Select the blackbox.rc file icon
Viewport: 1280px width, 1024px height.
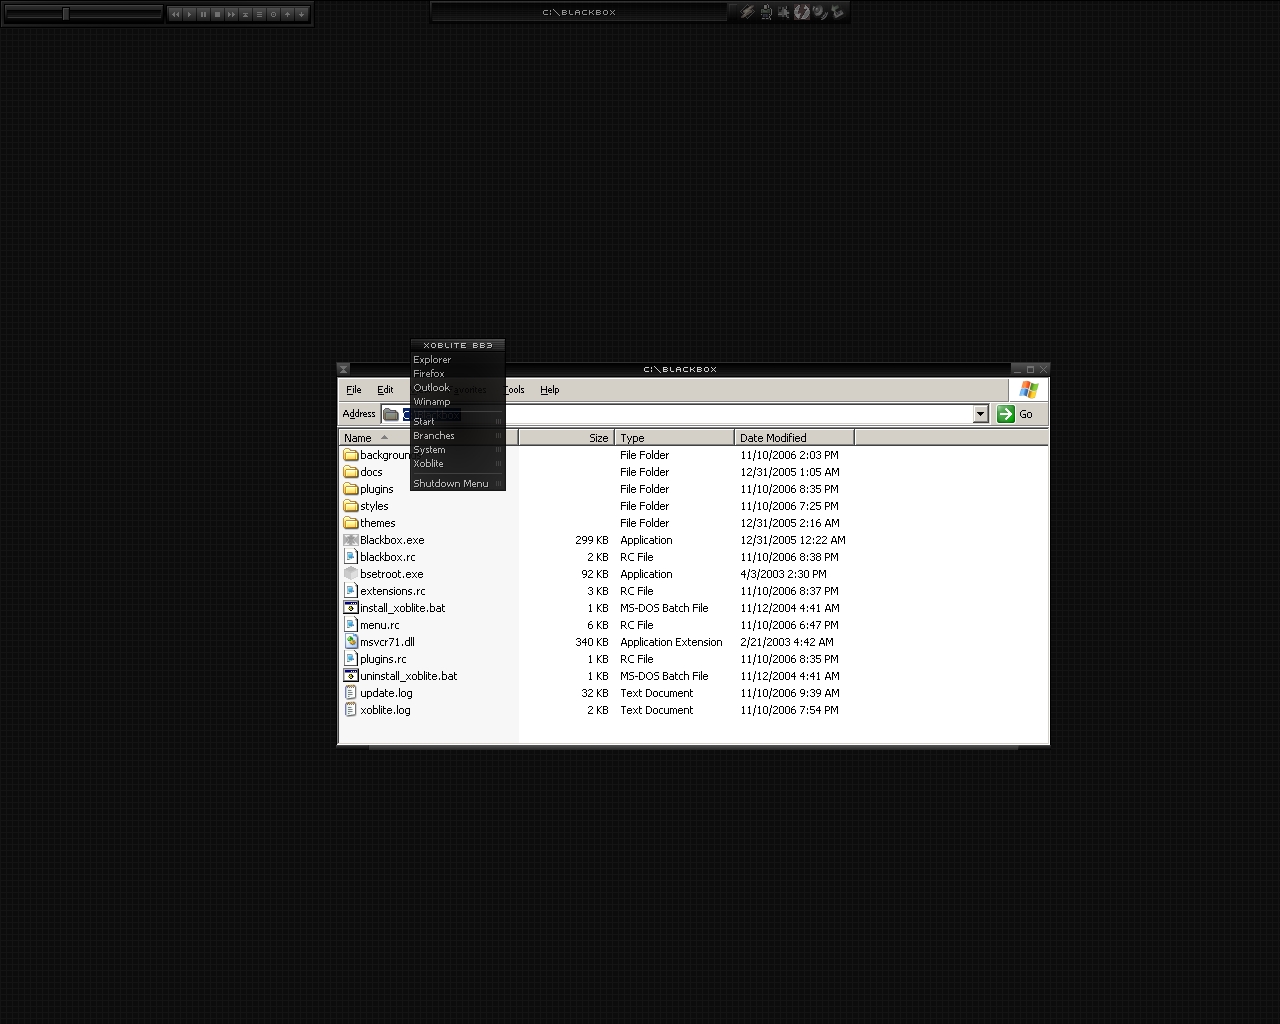coord(351,557)
